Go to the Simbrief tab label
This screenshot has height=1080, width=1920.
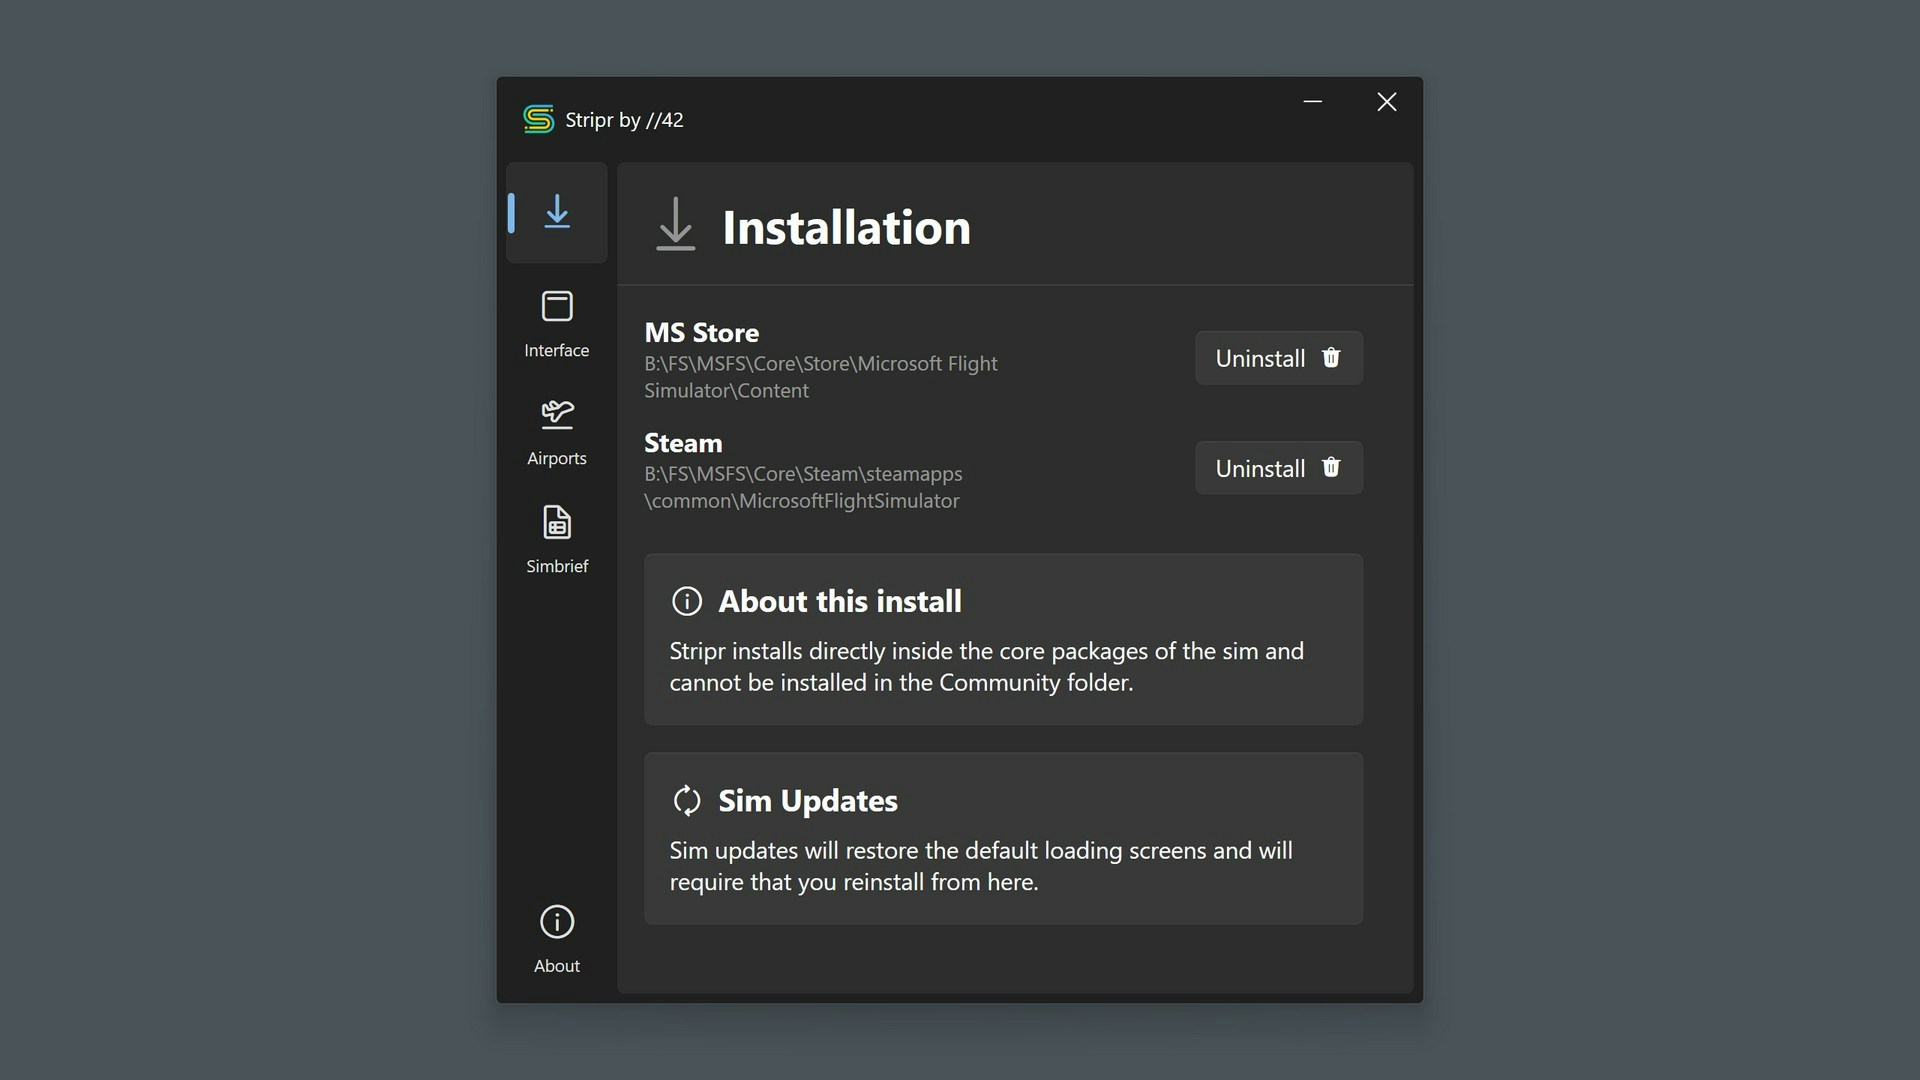[x=557, y=566]
